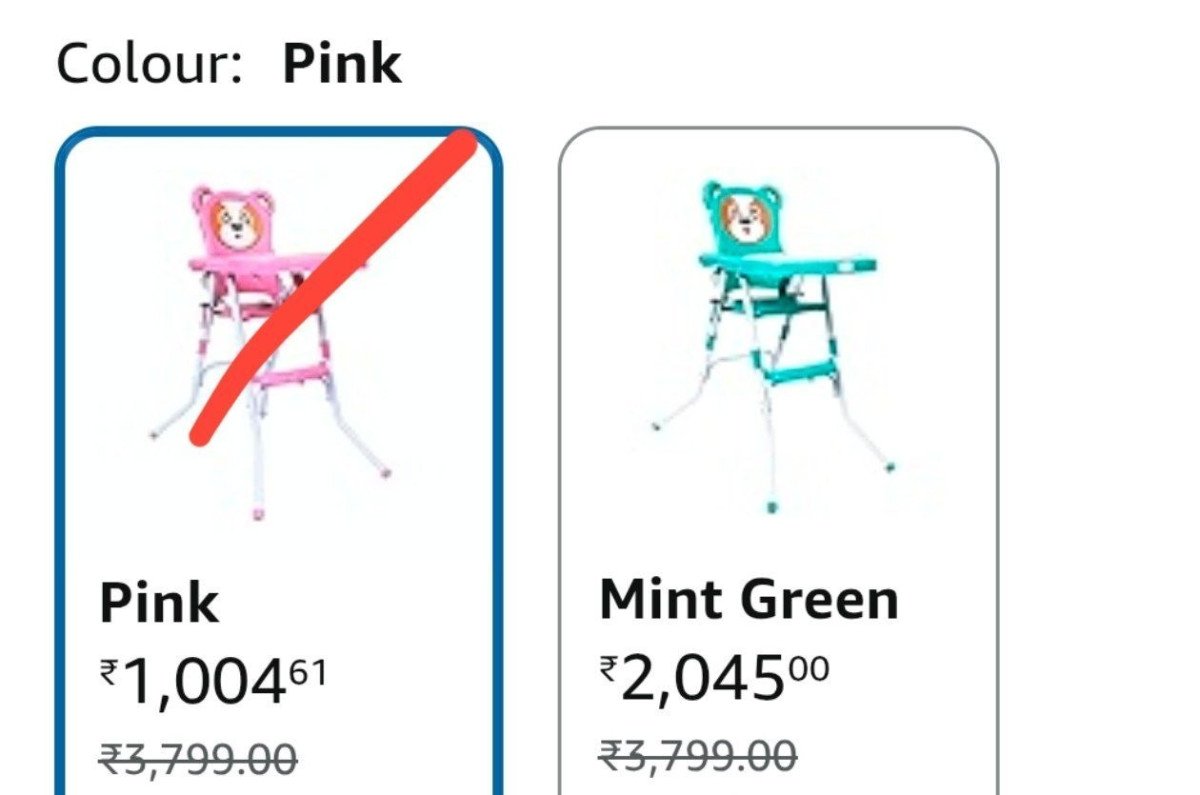This screenshot has width=1200, height=795.
Task: Click the rupee symbol before 1,004 price
Action: pyautogui.click(x=109, y=674)
